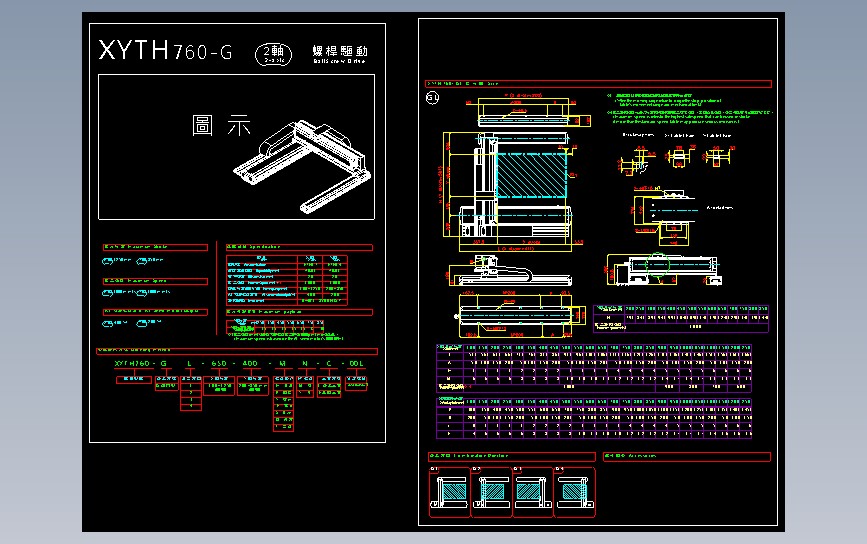The image size is (867, 544).
Task: Click the Specification section header bar
Action: click(x=299, y=247)
